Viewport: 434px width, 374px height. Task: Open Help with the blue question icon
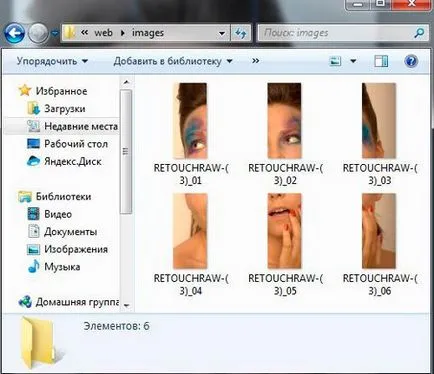pos(411,61)
